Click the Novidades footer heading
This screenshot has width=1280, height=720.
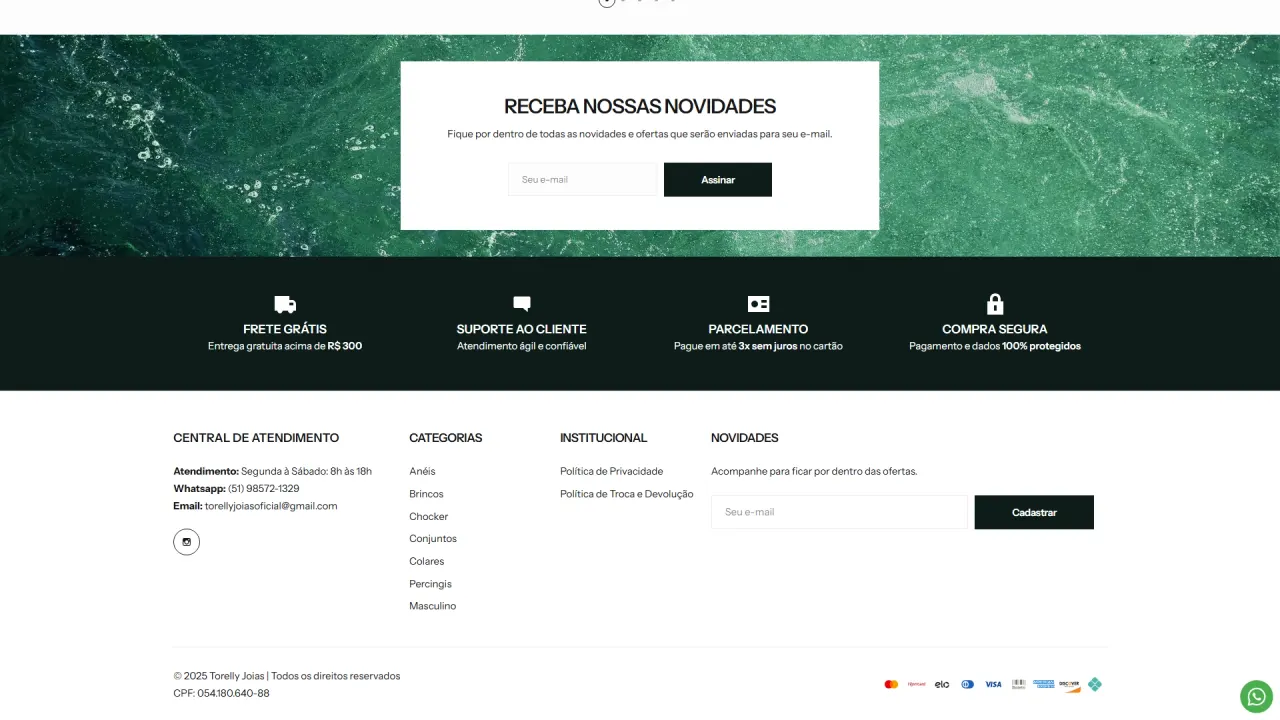(x=744, y=438)
